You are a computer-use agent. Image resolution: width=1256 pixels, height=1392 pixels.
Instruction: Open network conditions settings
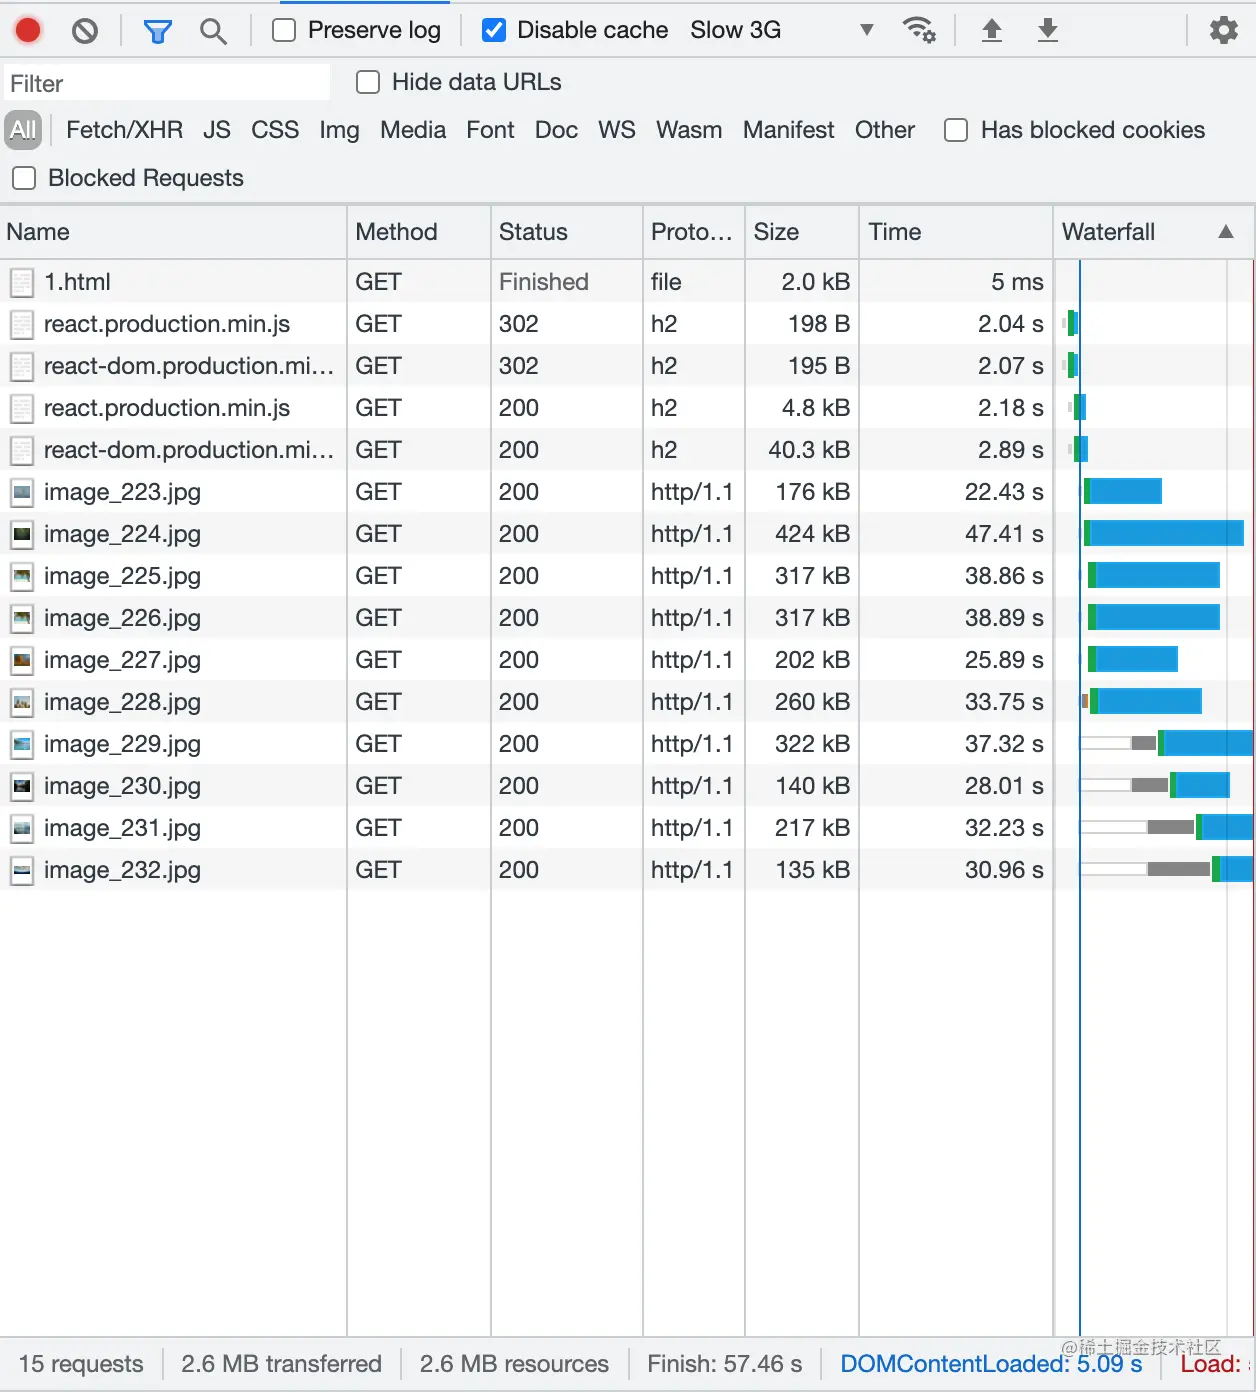[x=919, y=30]
